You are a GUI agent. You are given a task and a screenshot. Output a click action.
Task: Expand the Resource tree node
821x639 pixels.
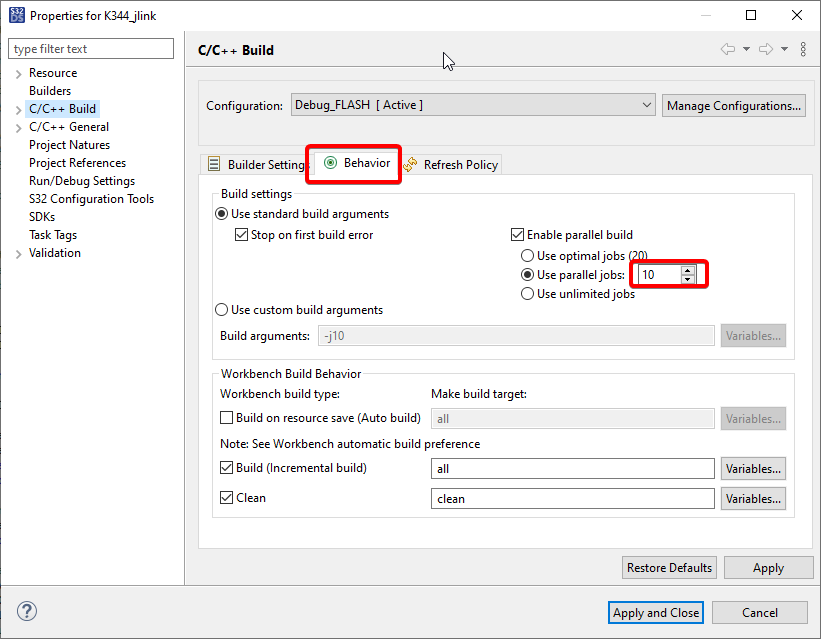coord(18,73)
